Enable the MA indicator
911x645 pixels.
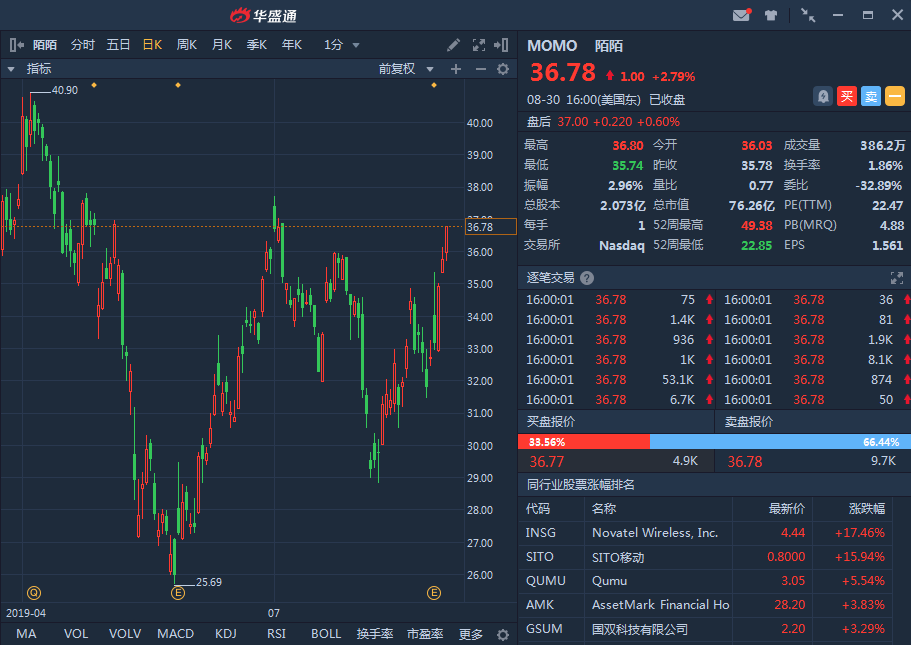pyautogui.click(x=26, y=634)
